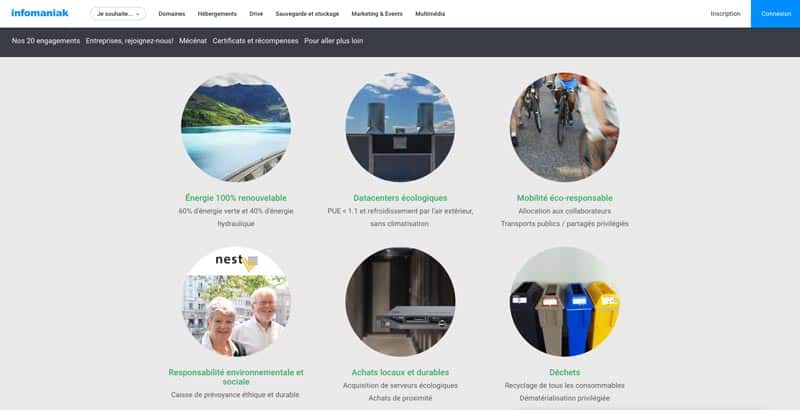Click the mountain lake dam image

pyautogui.click(x=236, y=127)
